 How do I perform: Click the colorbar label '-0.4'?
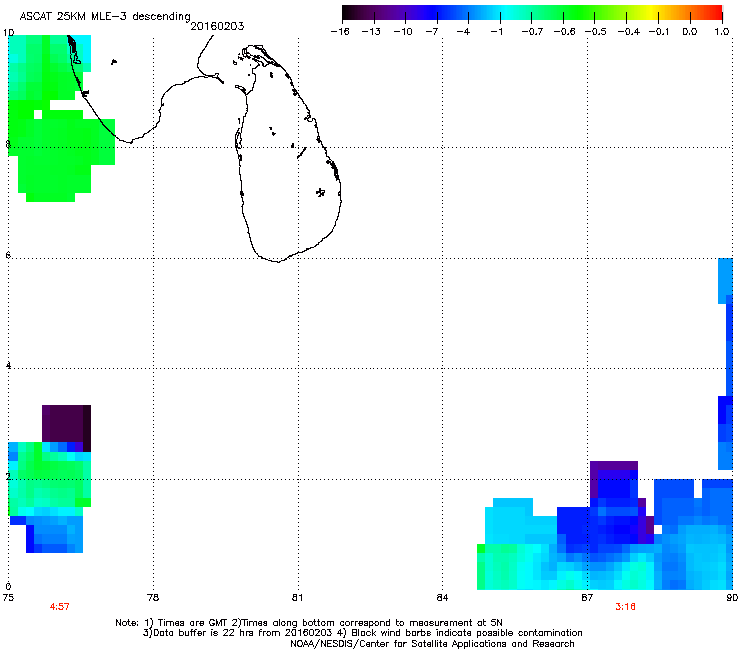tap(628, 32)
